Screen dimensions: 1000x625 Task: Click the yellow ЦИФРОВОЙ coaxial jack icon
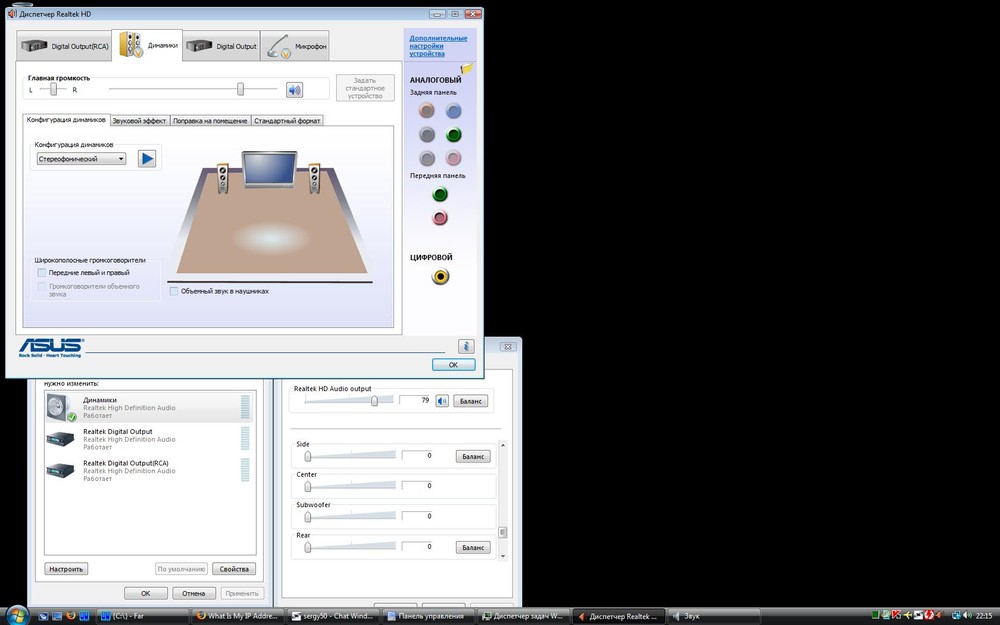pyautogui.click(x=440, y=275)
